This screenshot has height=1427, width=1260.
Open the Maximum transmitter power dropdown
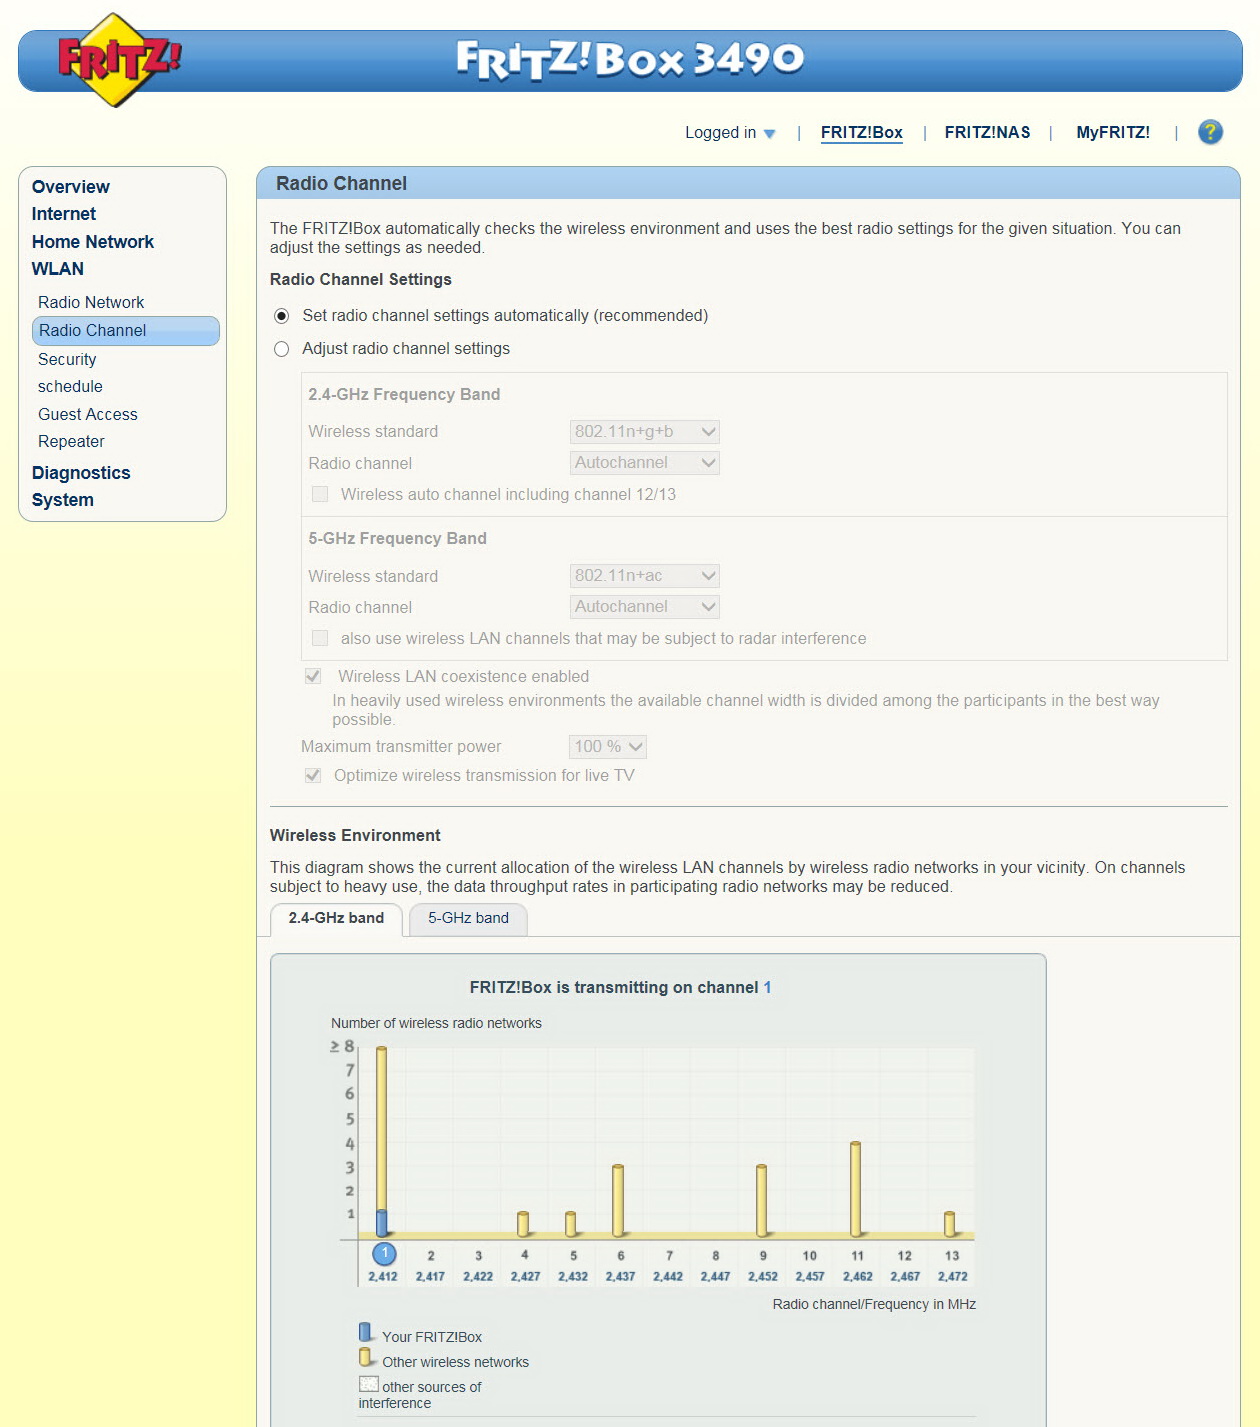[608, 747]
